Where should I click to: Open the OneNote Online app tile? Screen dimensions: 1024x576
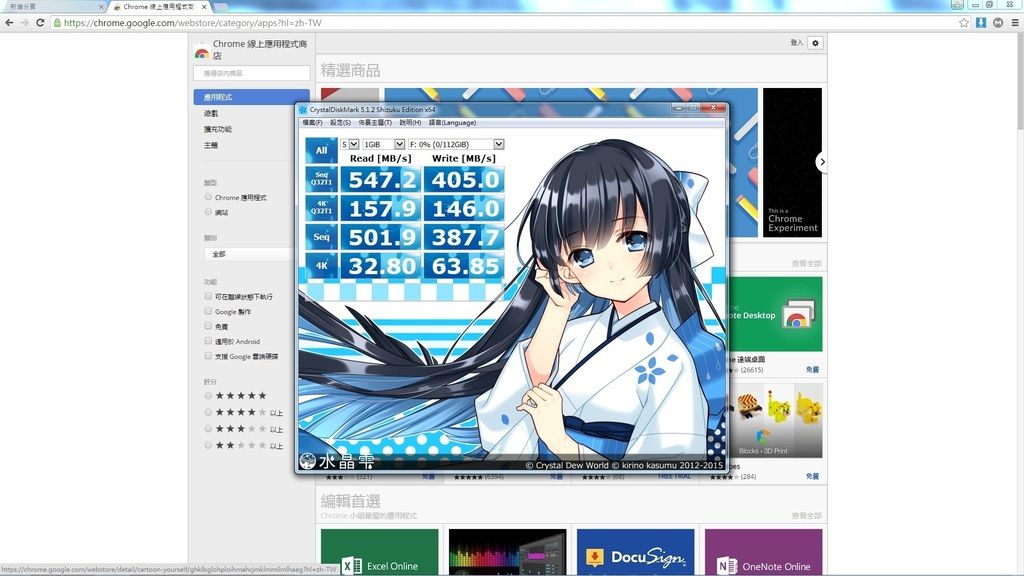[763, 552]
